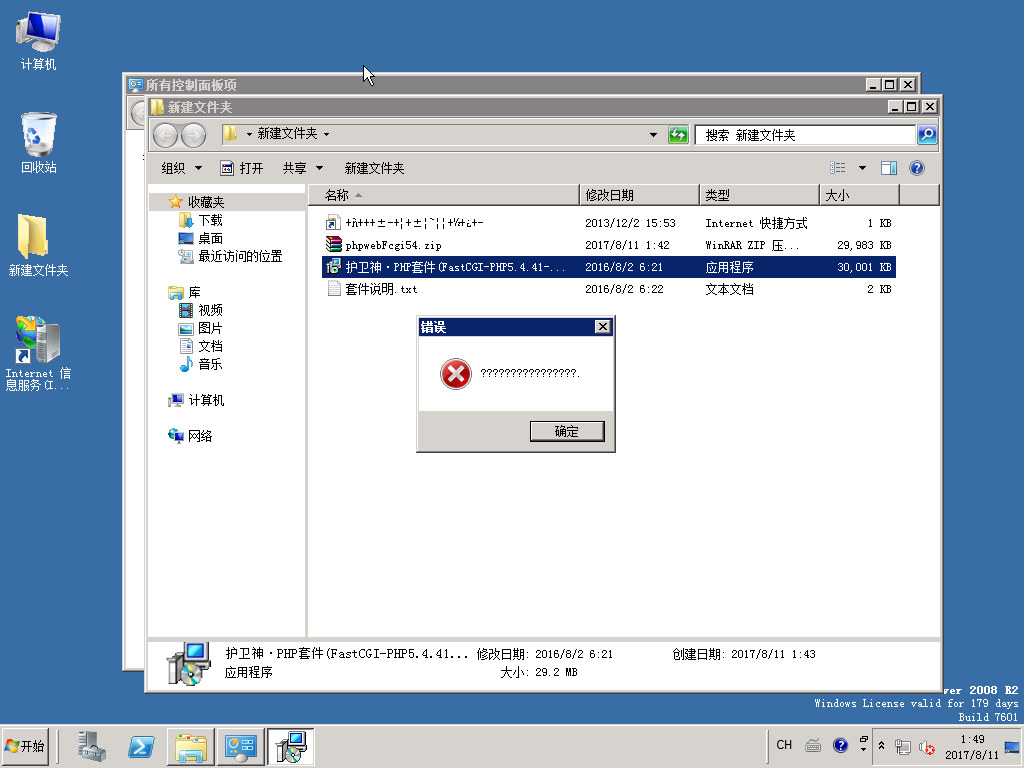Viewport: 1024px width, 768px height.
Task: Click the network tray icon
Action: [x=903, y=747]
